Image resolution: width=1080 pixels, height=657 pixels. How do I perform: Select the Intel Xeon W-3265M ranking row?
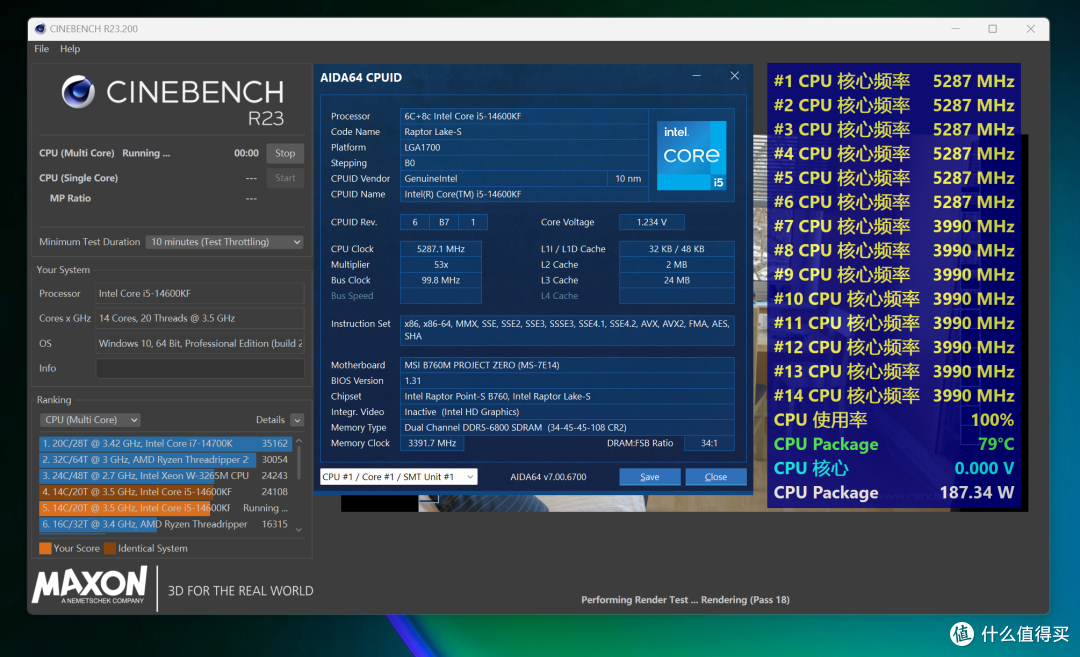pyautogui.click(x=165, y=475)
